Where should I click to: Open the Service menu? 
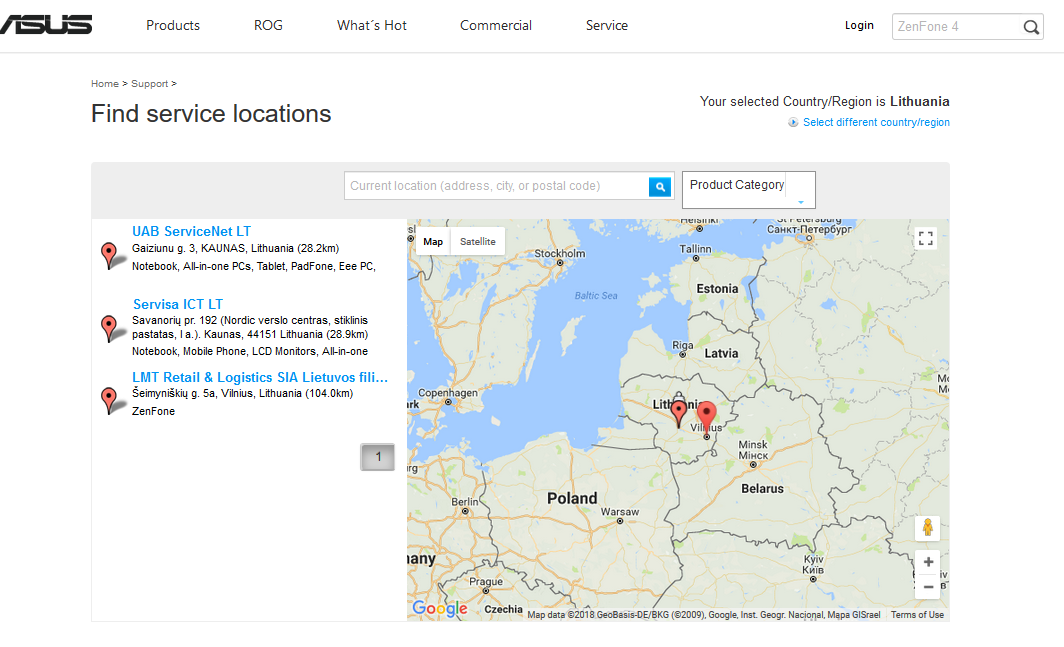click(x=607, y=26)
